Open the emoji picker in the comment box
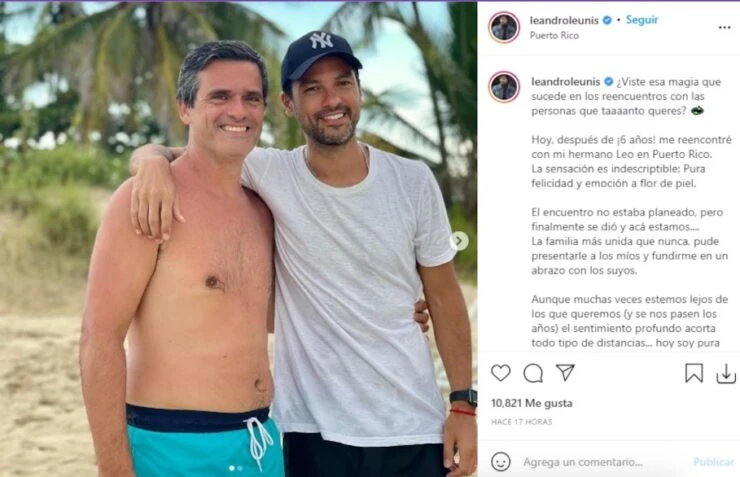740x477 pixels. pyautogui.click(x=501, y=461)
